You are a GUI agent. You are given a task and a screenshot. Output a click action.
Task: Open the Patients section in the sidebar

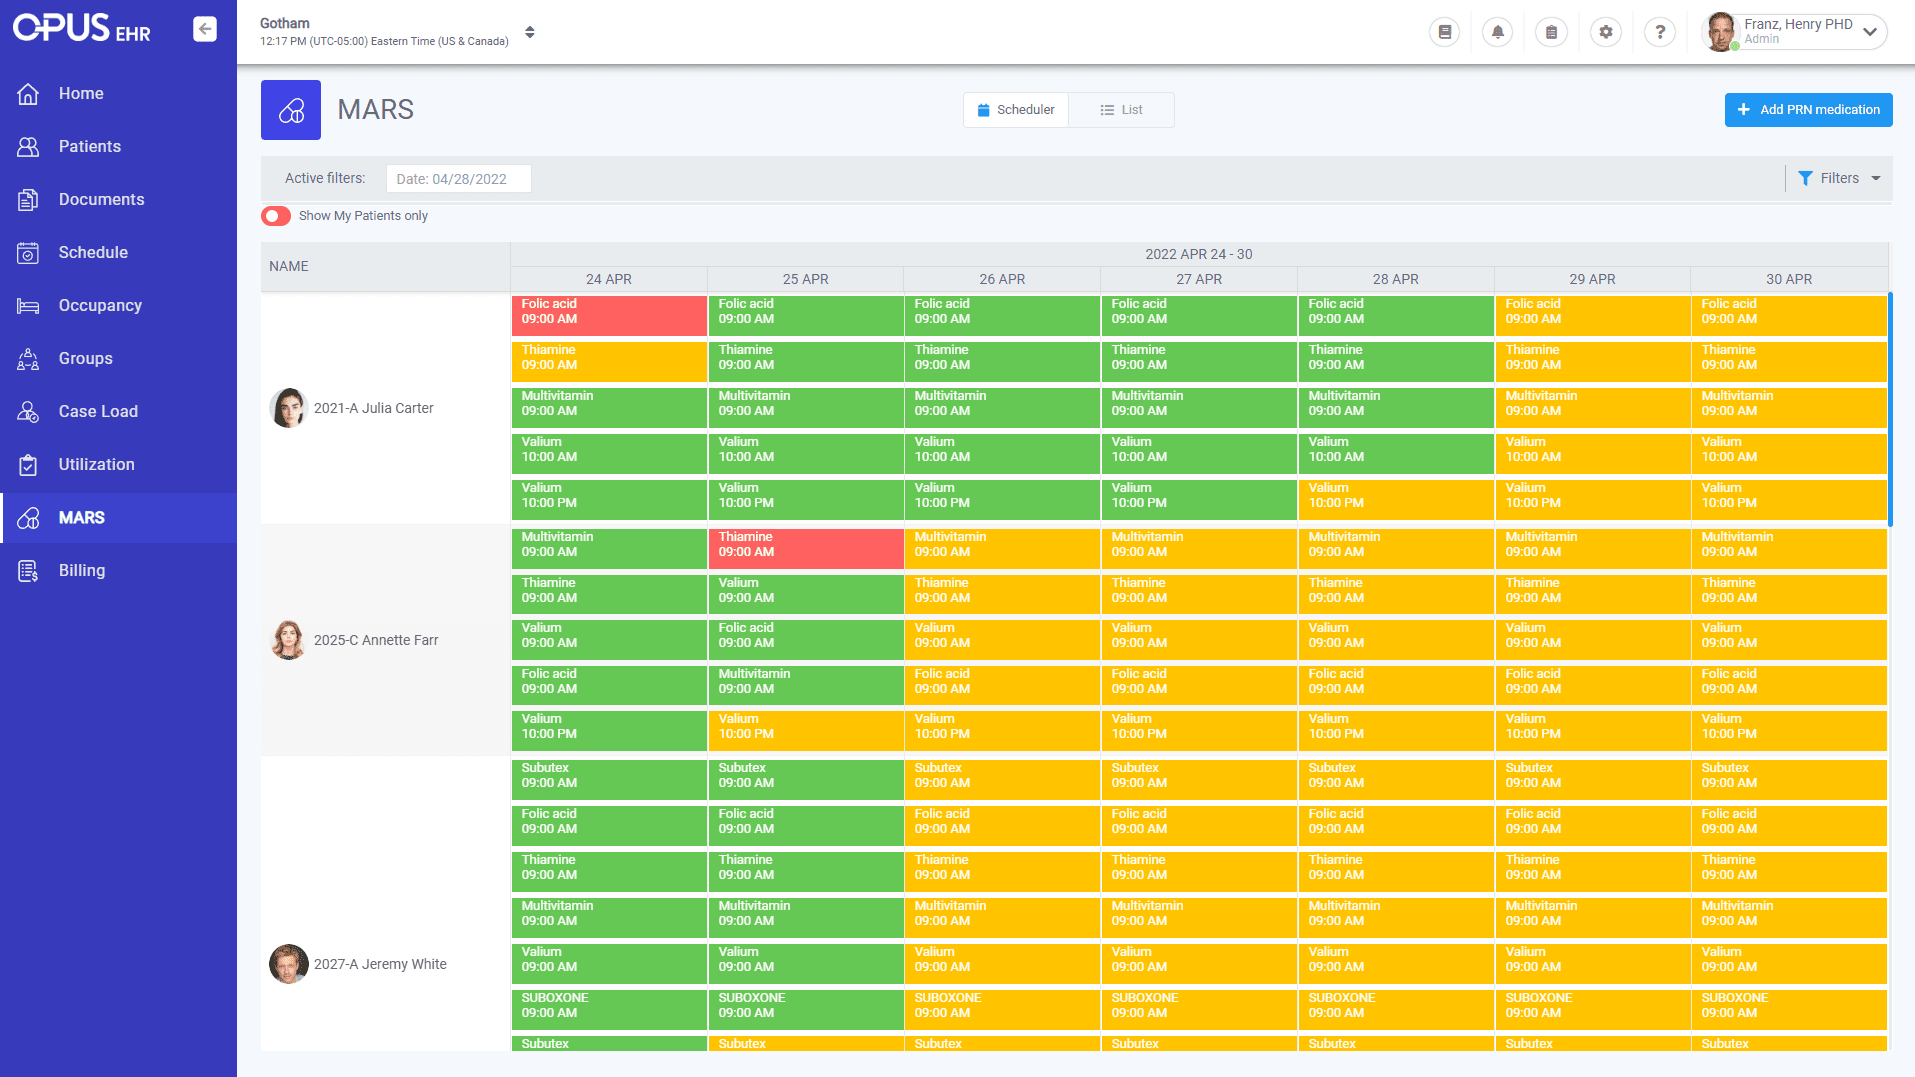point(90,146)
